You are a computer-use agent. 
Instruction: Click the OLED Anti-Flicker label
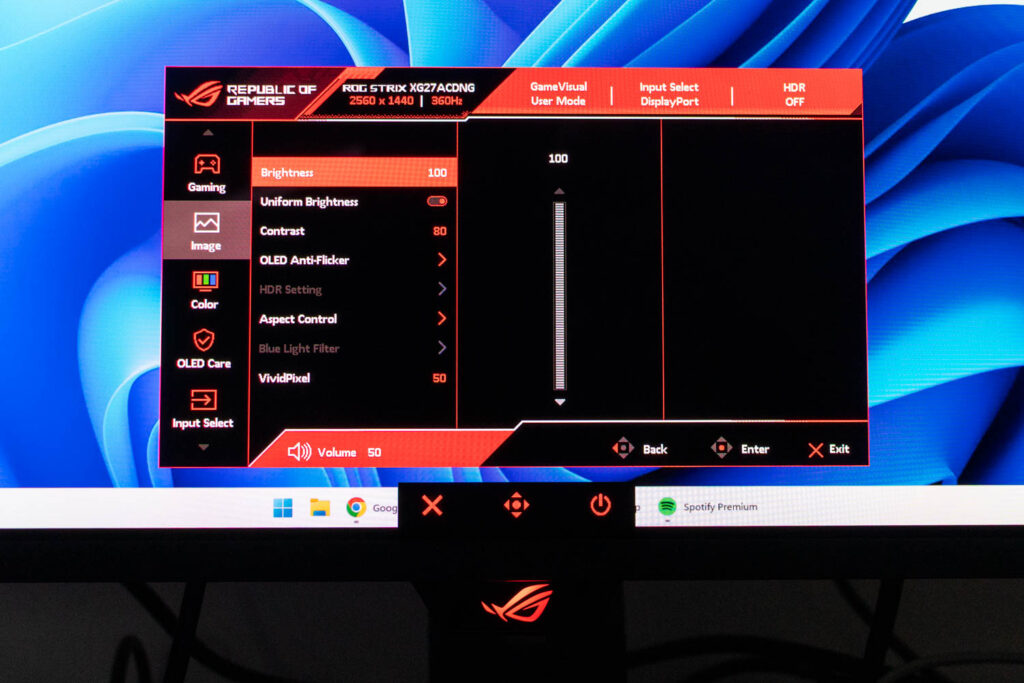[304, 260]
